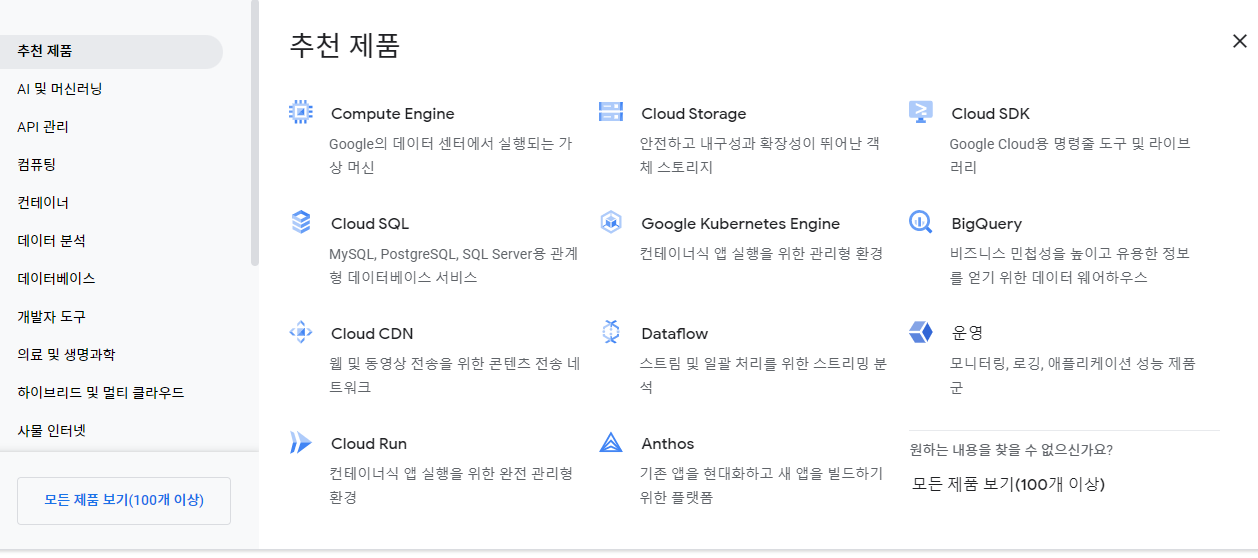Open the Cloud Storage product link
The image size is (1258, 558).
694,114
